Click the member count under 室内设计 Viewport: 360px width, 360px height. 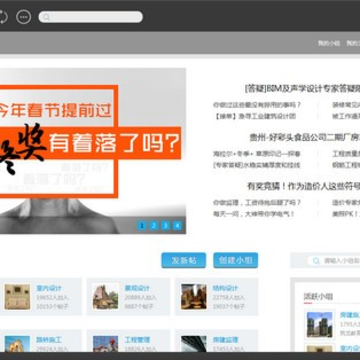pyautogui.click(x=52, y=297)
